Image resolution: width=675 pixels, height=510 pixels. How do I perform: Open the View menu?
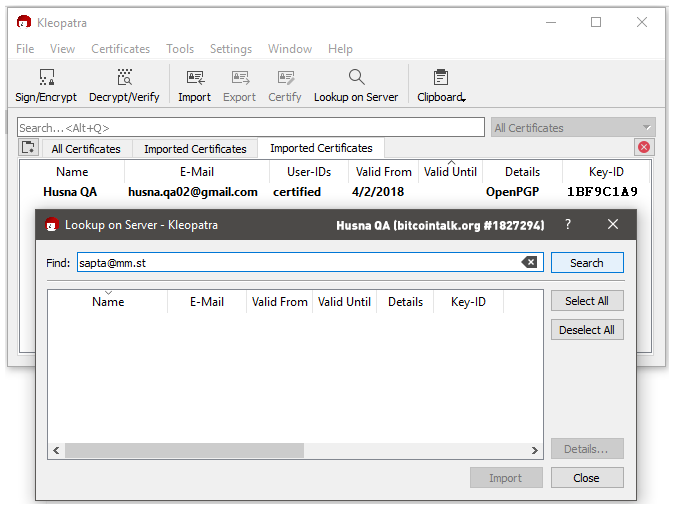pos(62,49)
